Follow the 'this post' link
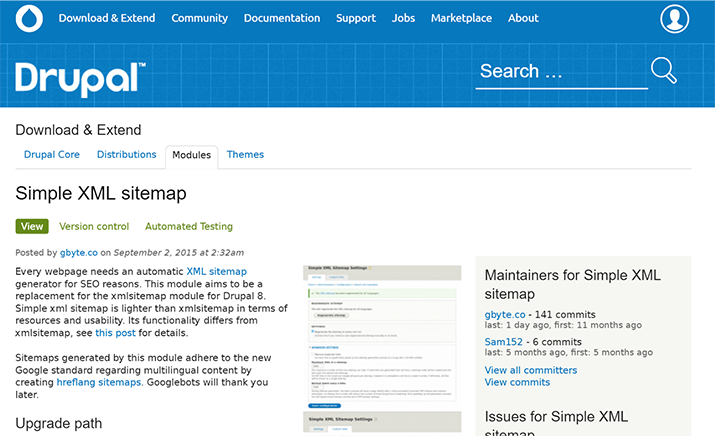 click(115, 333)
